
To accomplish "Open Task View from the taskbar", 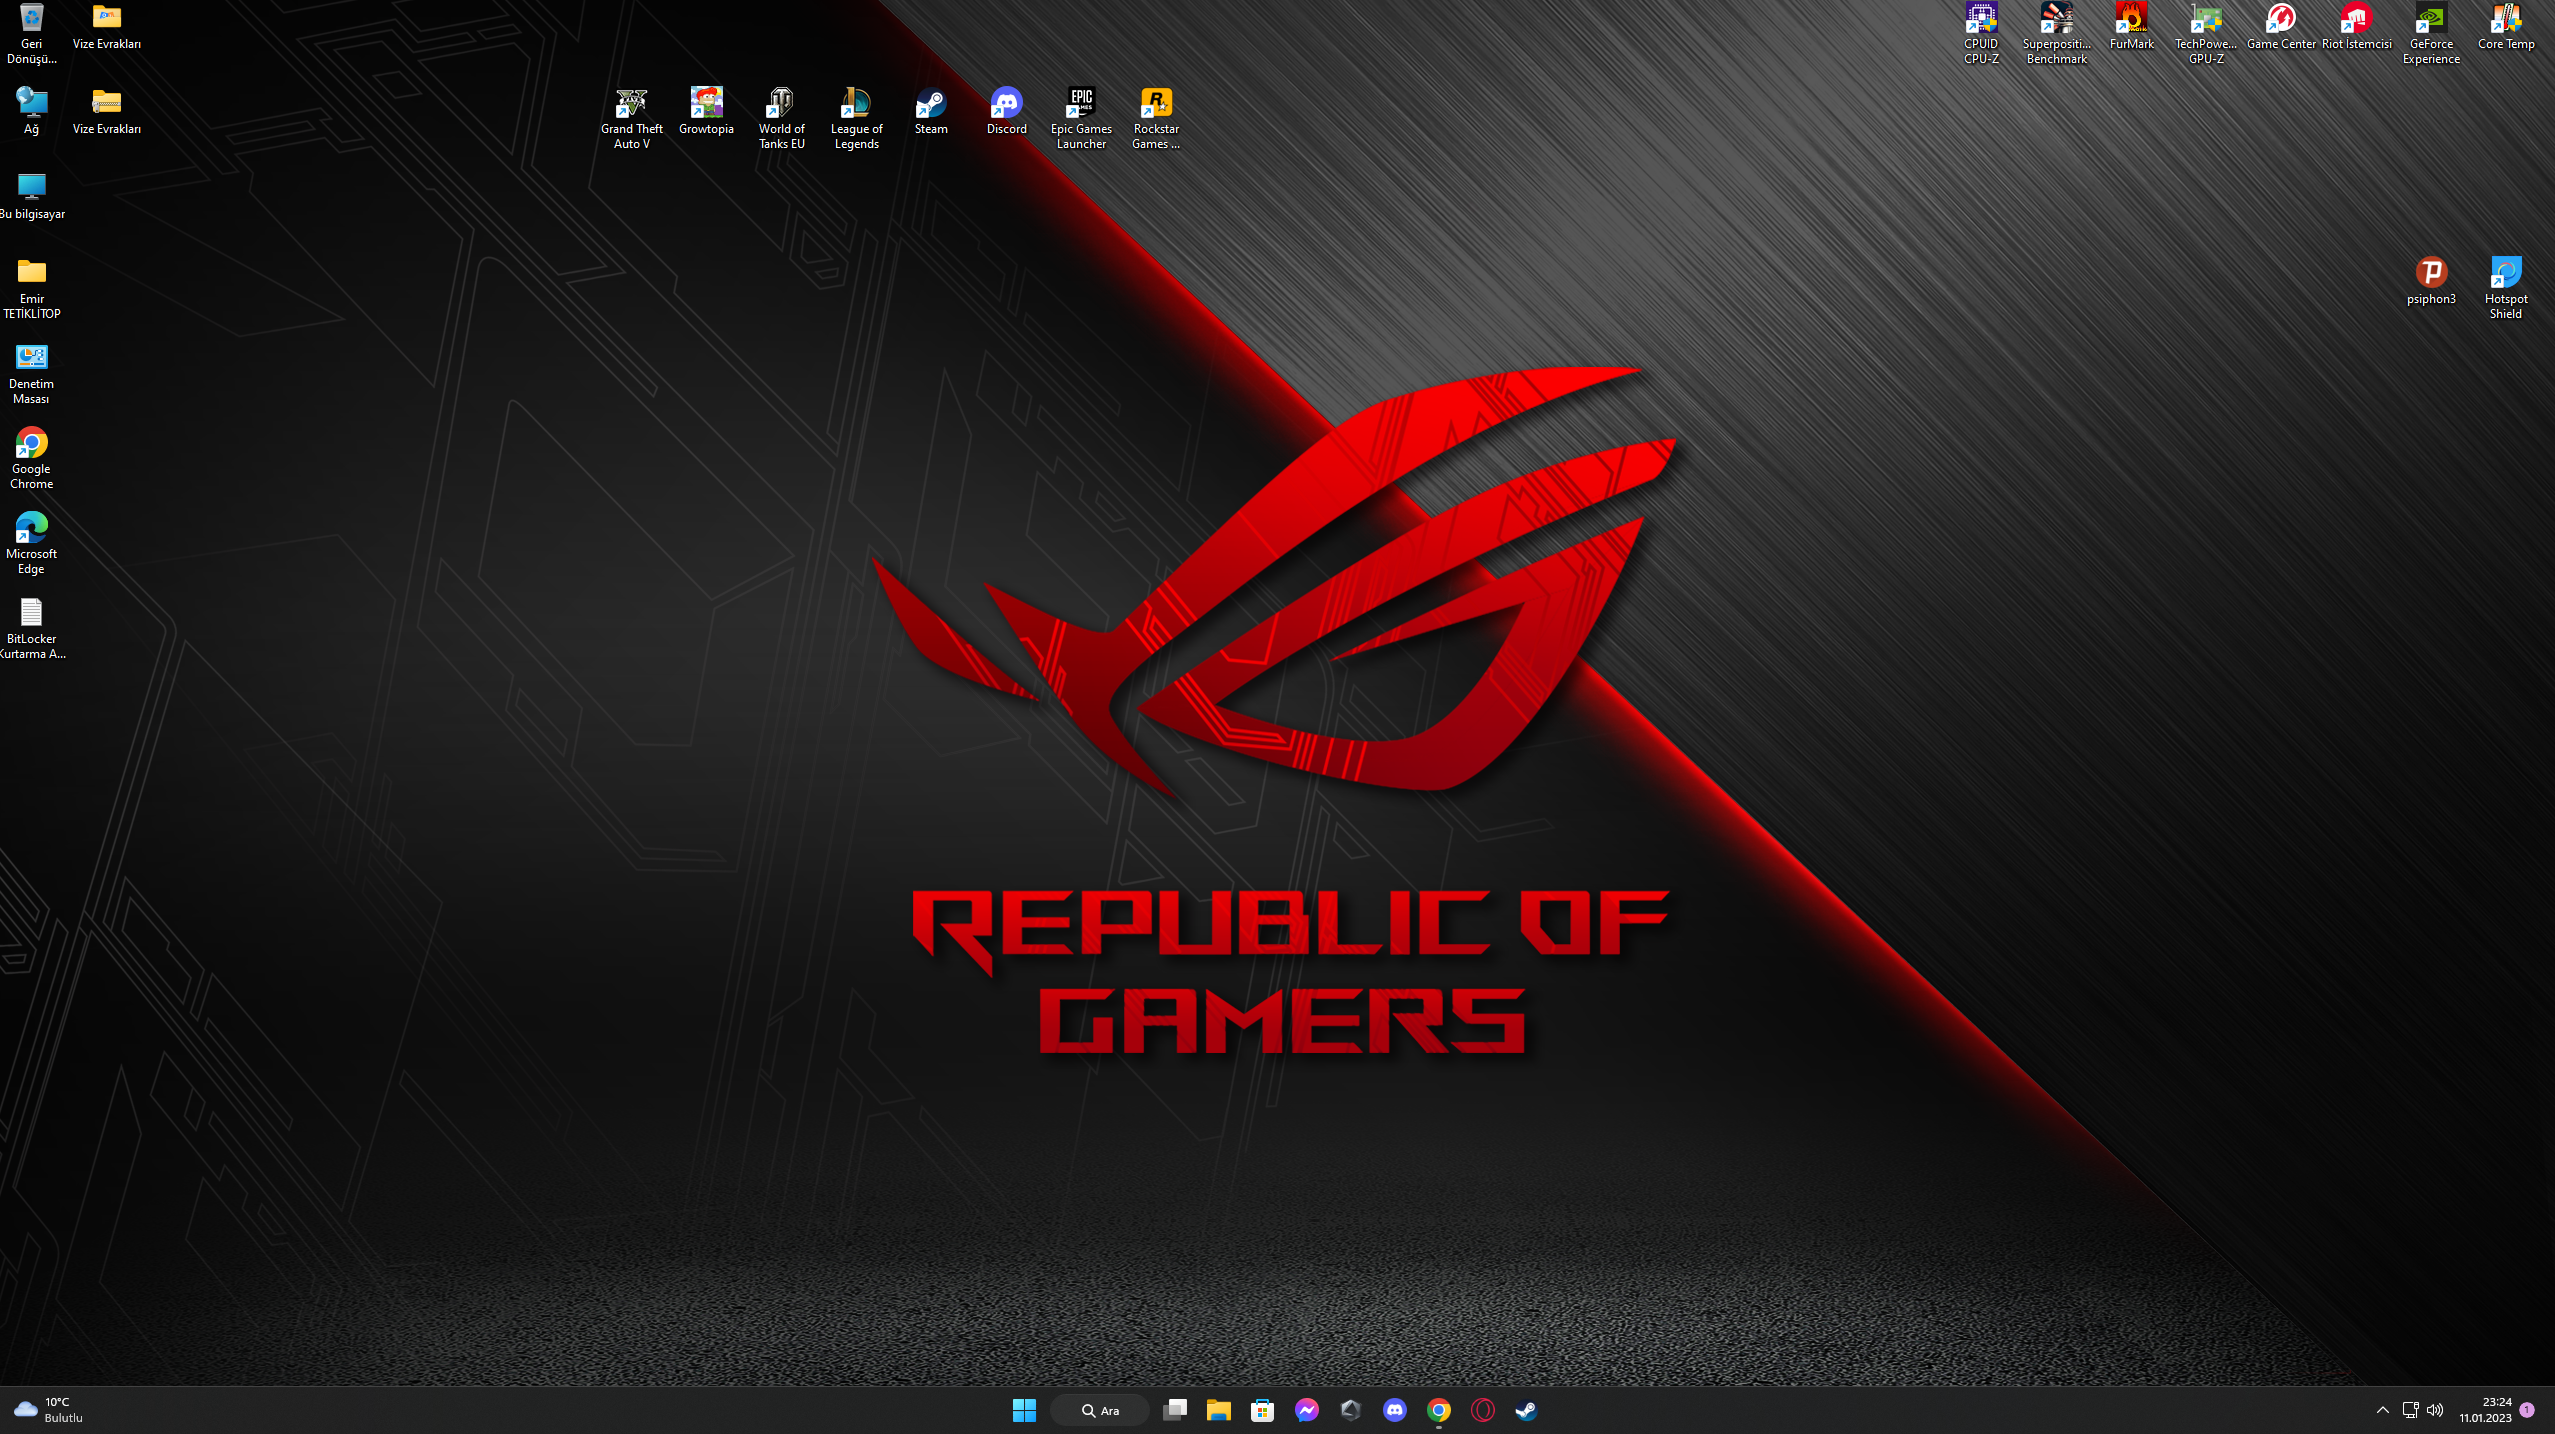I will (x=1175, y=1410).
